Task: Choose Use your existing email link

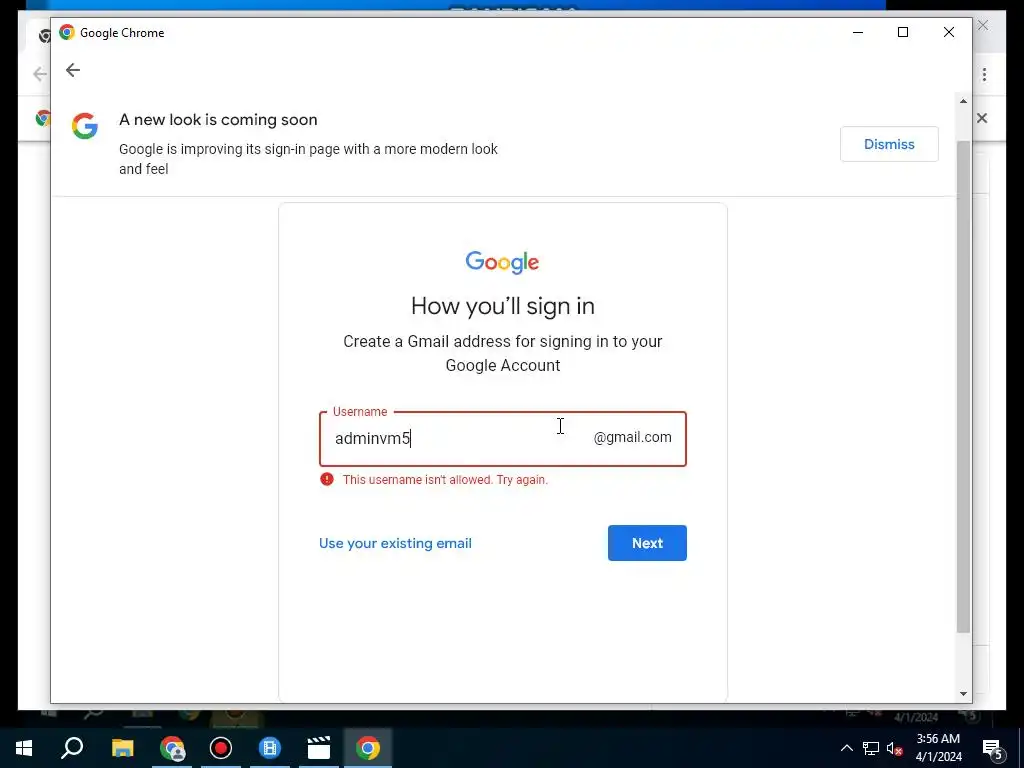Action: [395, 543]
